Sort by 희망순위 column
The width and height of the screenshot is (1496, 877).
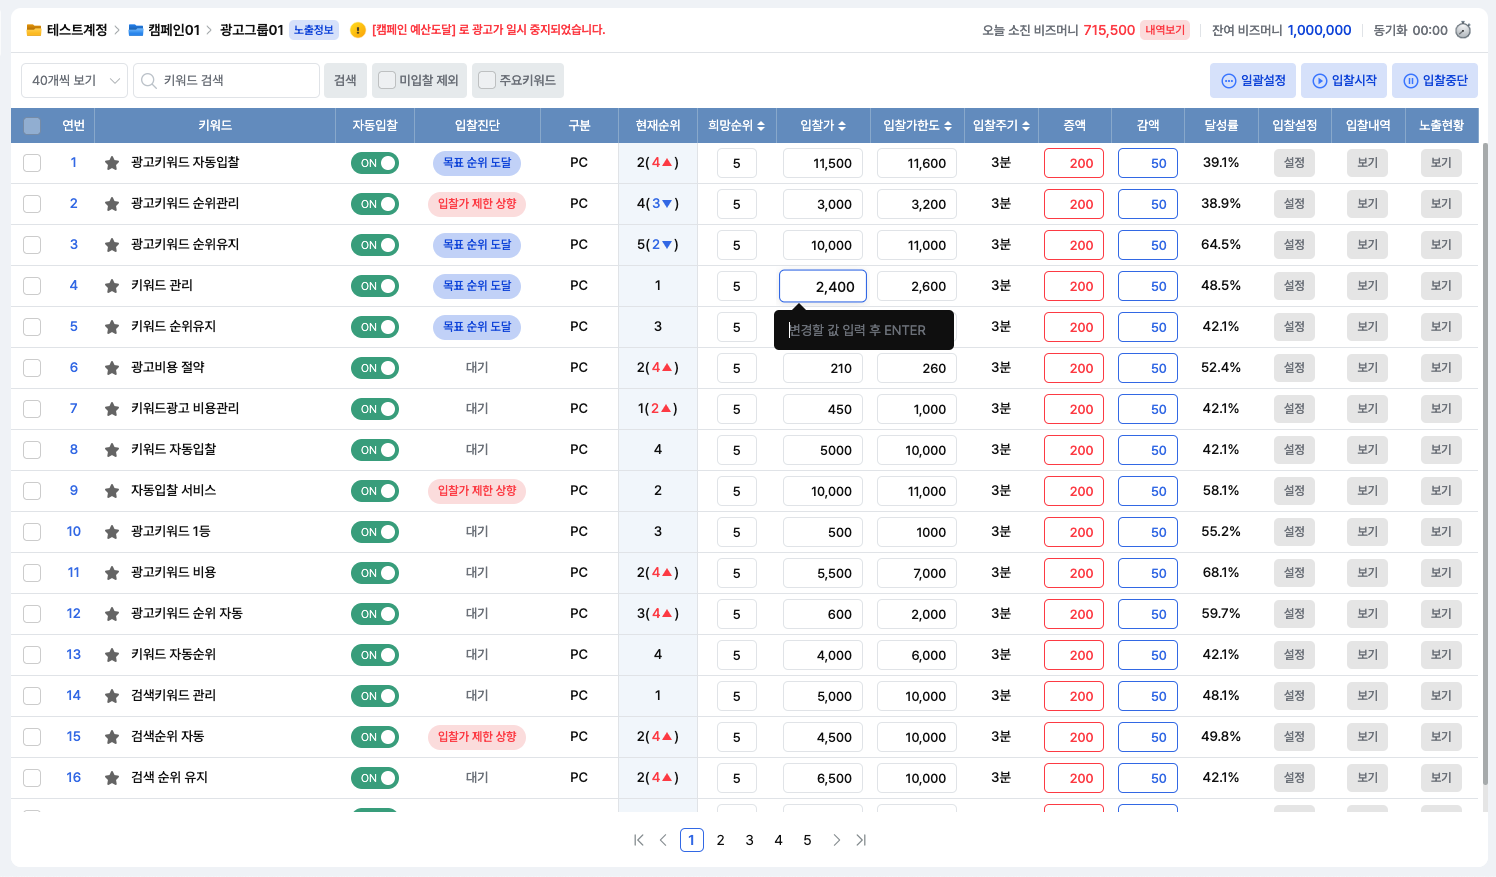pyautogui.click(x=736, y=126)
